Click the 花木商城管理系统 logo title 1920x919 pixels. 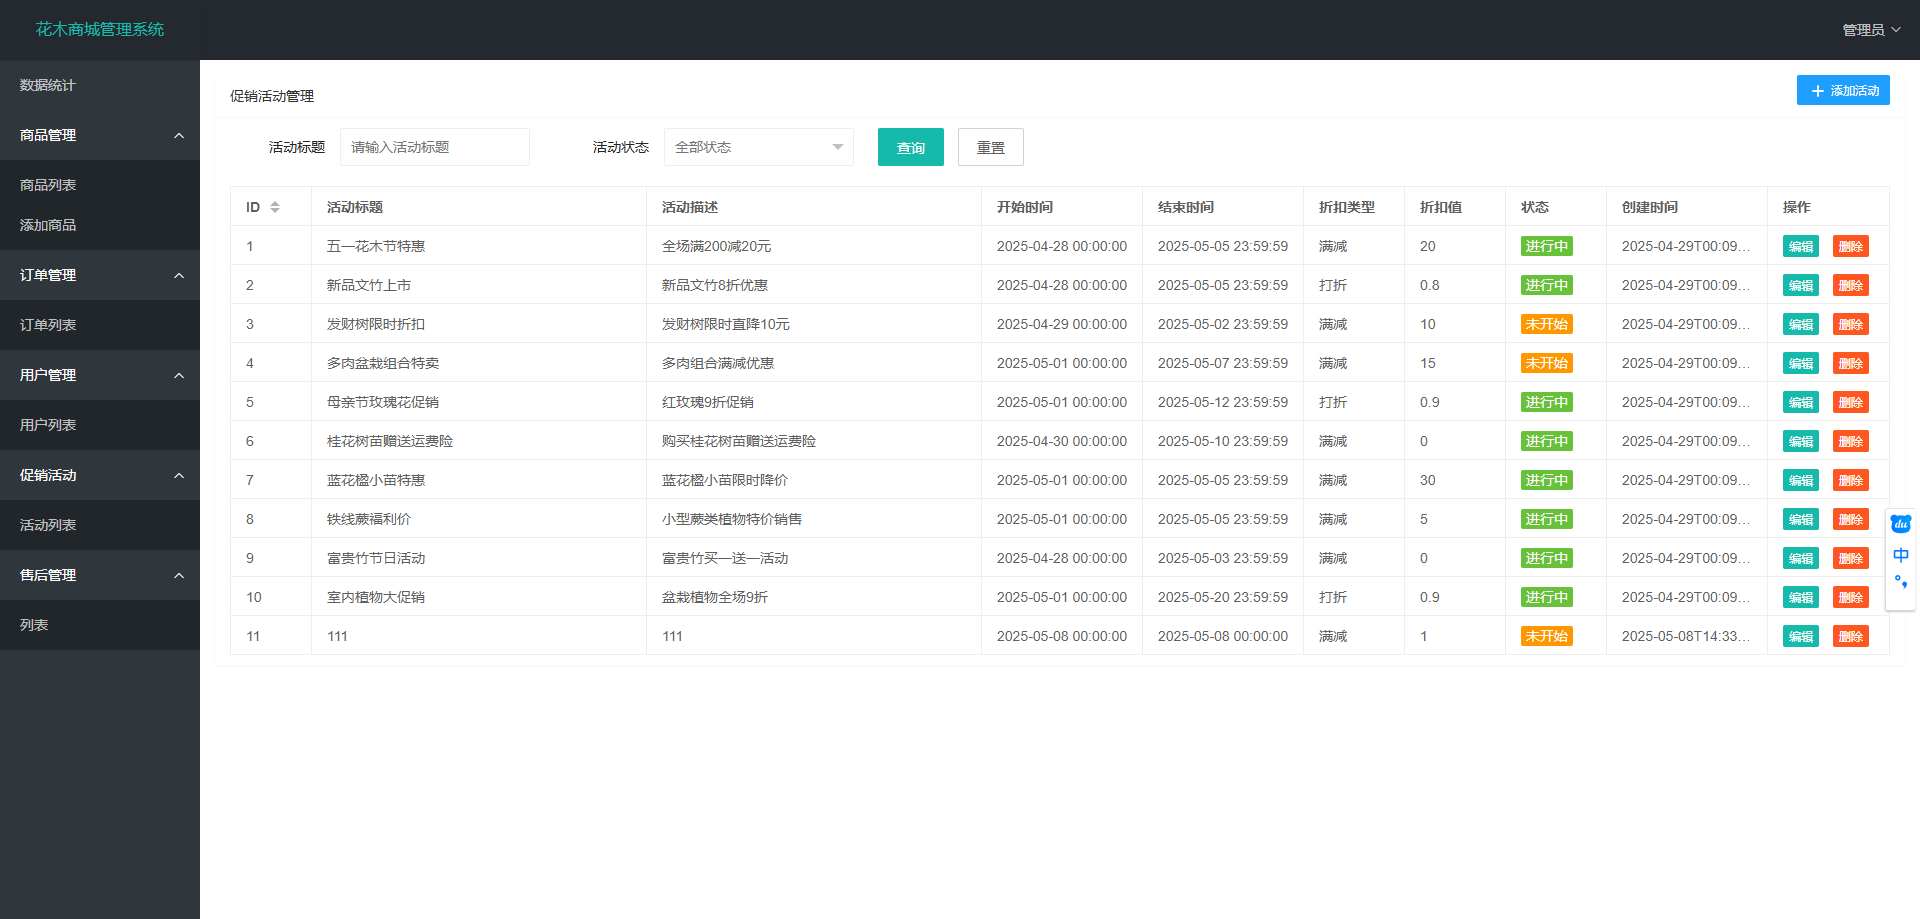click(100, 29)
